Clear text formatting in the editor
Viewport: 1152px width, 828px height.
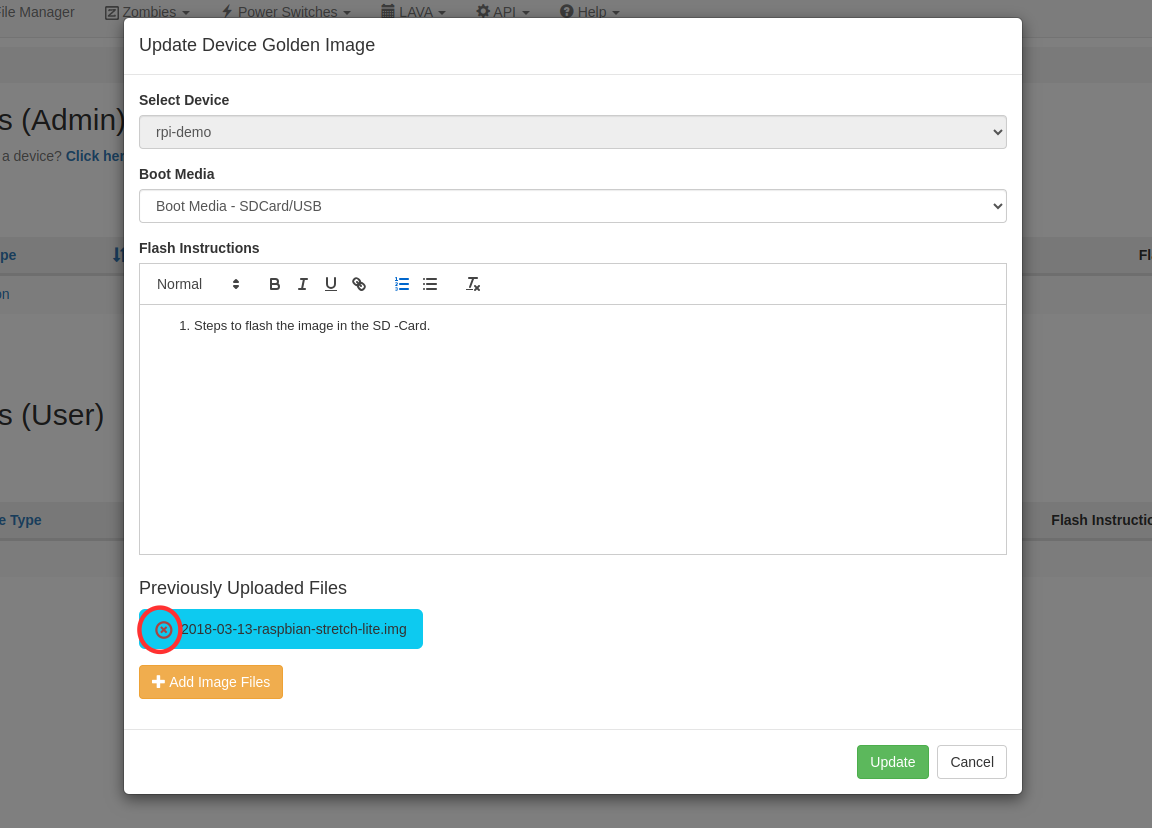(x=472, y=284)
